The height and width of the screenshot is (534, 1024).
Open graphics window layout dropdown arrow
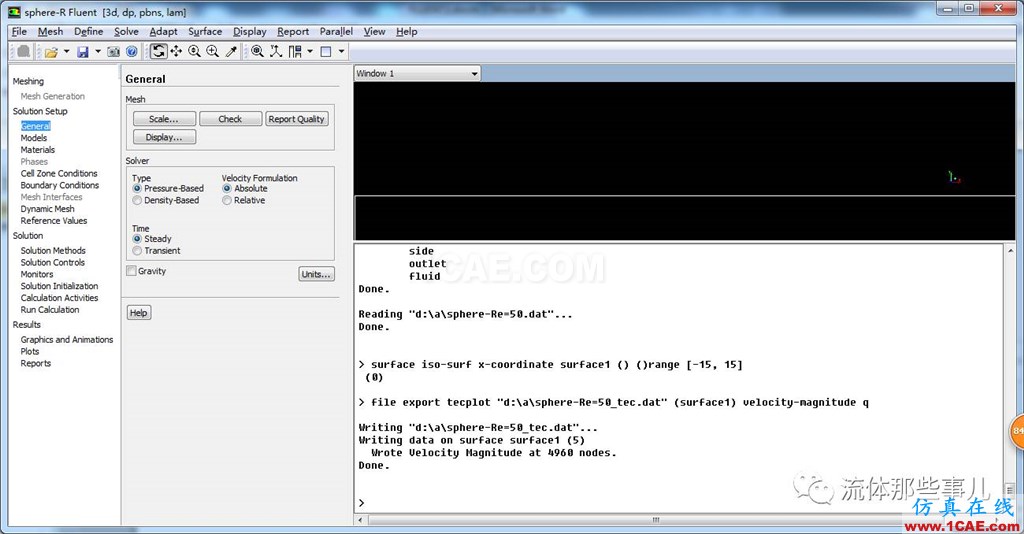(342, 52)
